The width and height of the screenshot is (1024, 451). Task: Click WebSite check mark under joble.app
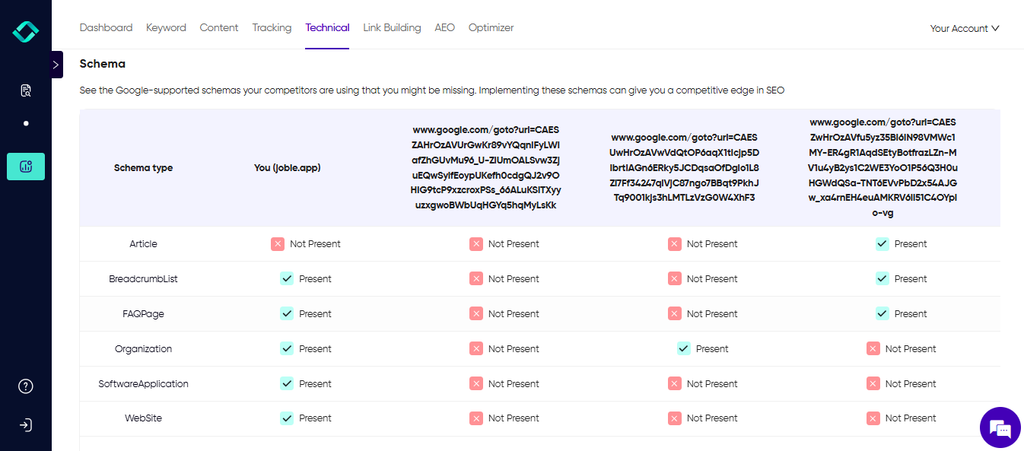pos(287,418)
